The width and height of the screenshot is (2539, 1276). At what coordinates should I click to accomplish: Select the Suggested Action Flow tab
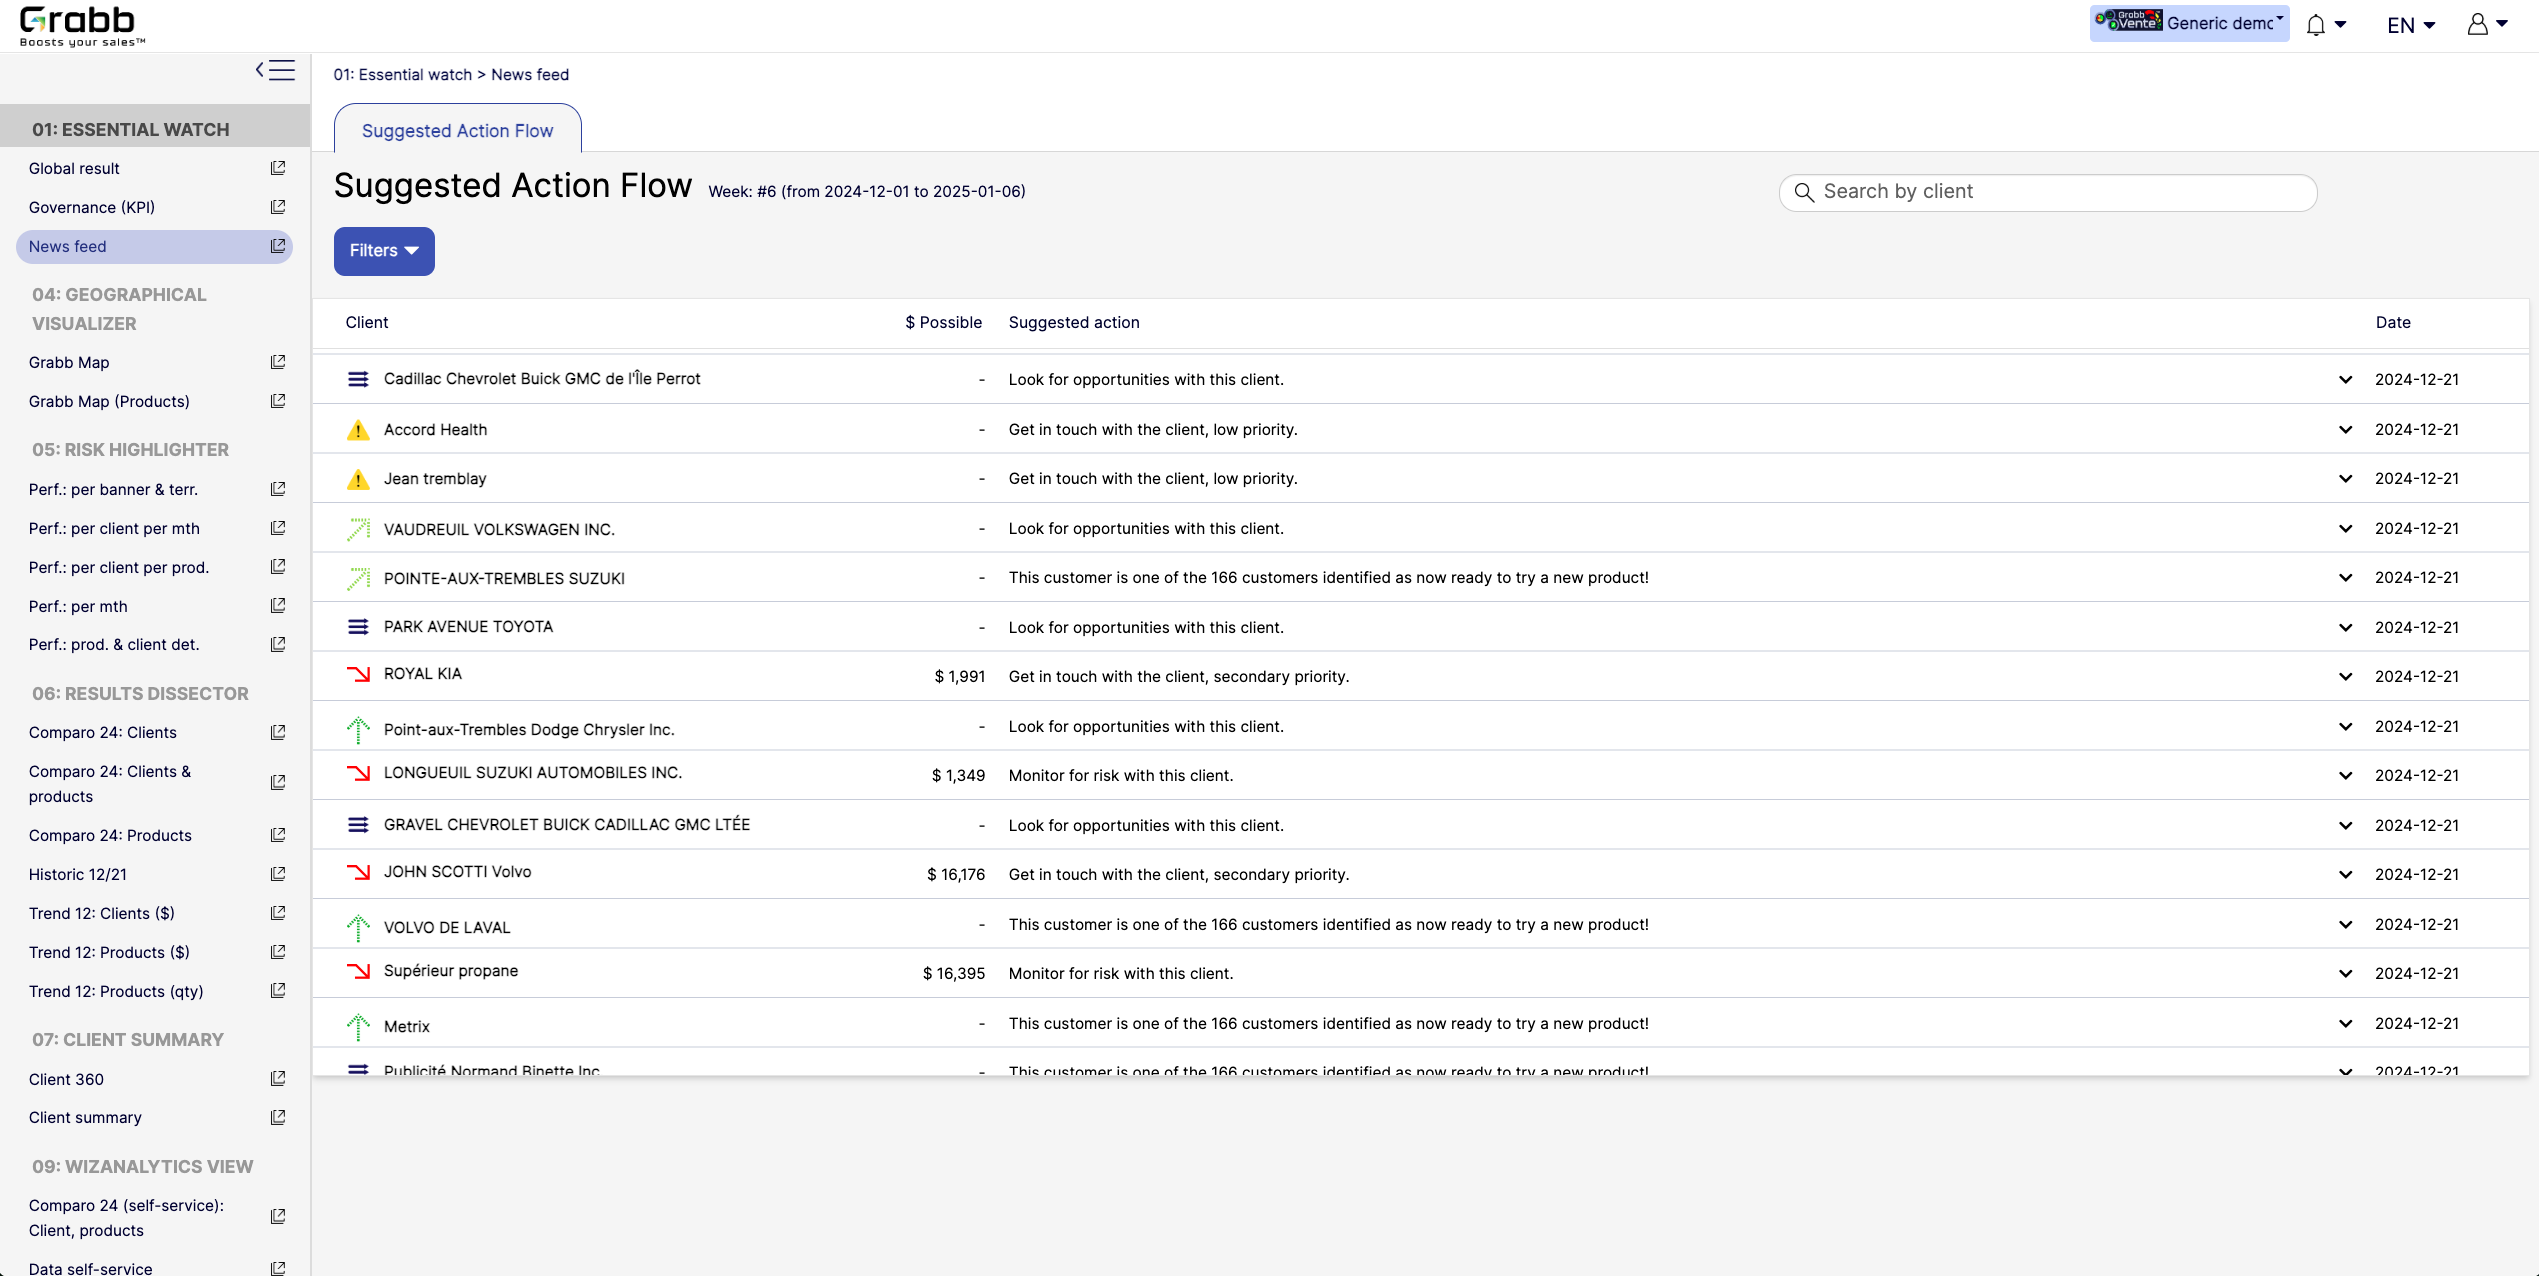pyautogui.click(x=457, y=131)
